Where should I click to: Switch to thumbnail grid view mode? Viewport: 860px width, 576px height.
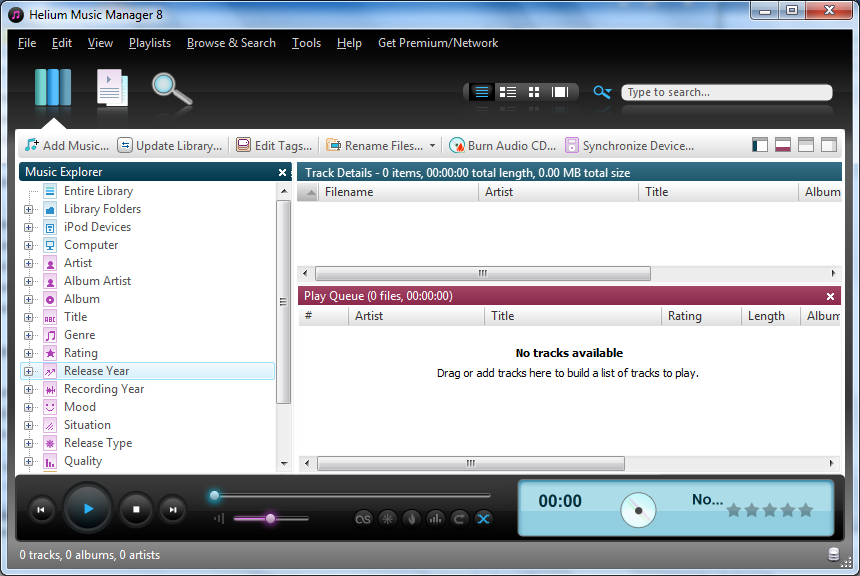pos(534,92)
